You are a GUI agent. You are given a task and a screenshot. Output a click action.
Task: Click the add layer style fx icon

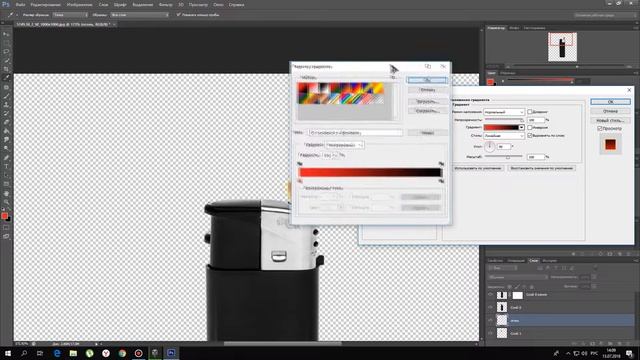(583, 344)
